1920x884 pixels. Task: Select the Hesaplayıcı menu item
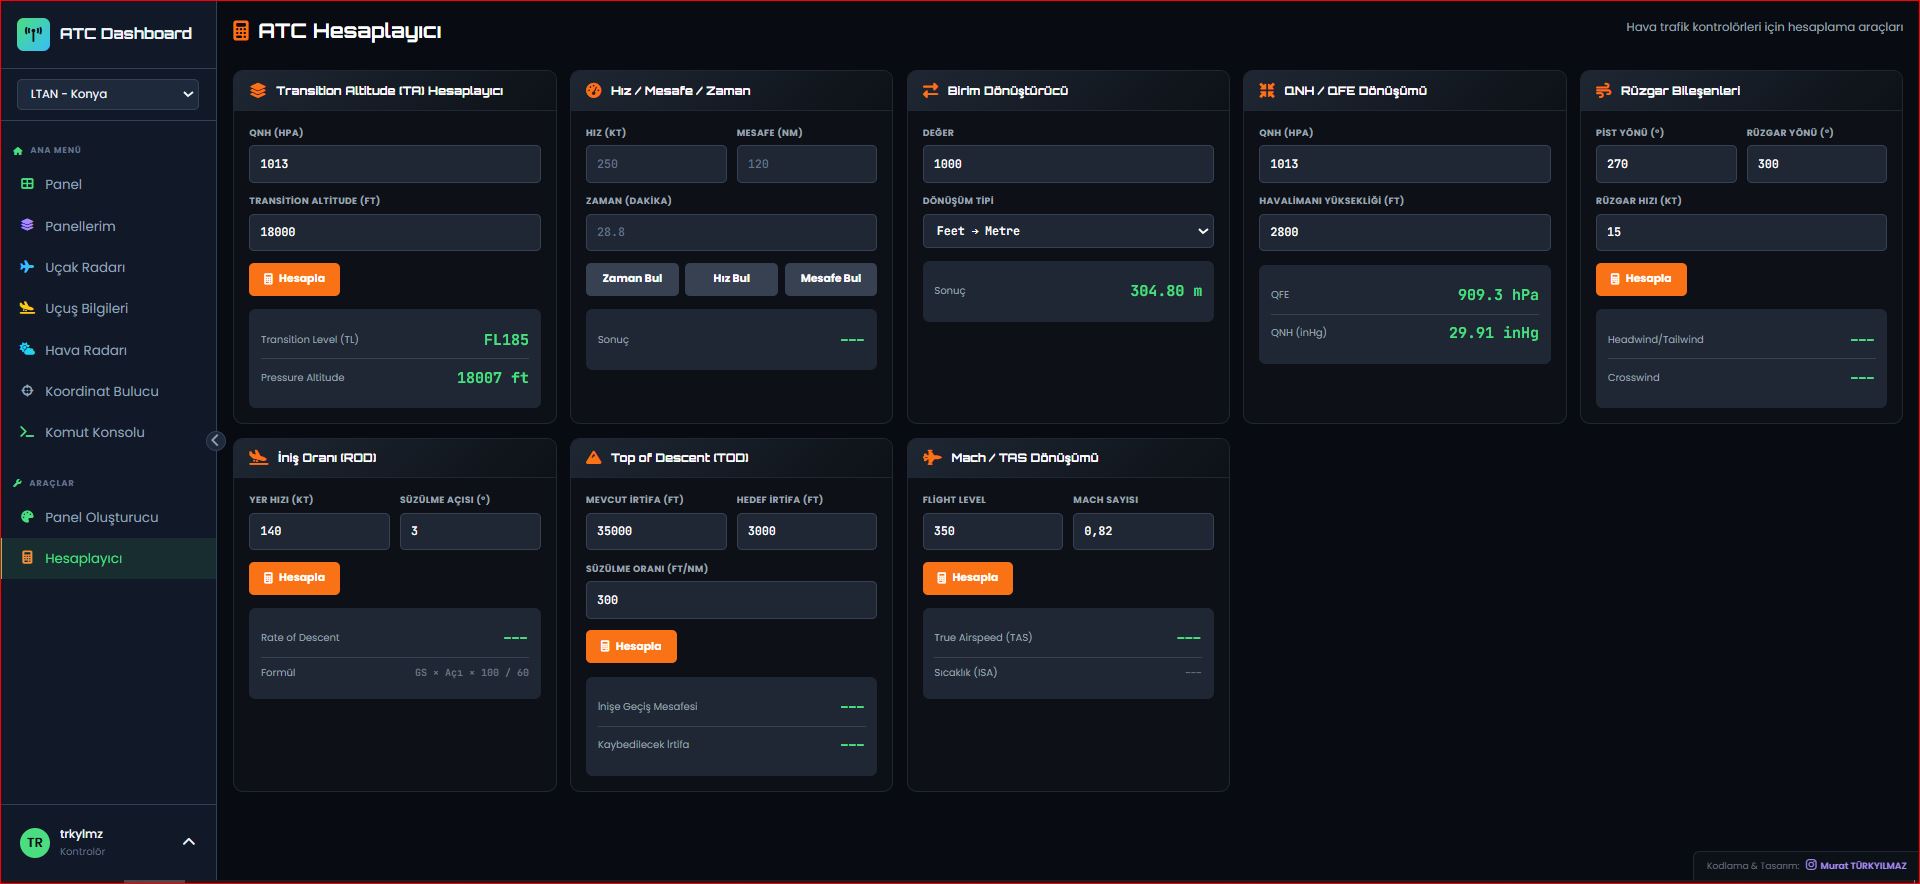coord(108,558)
